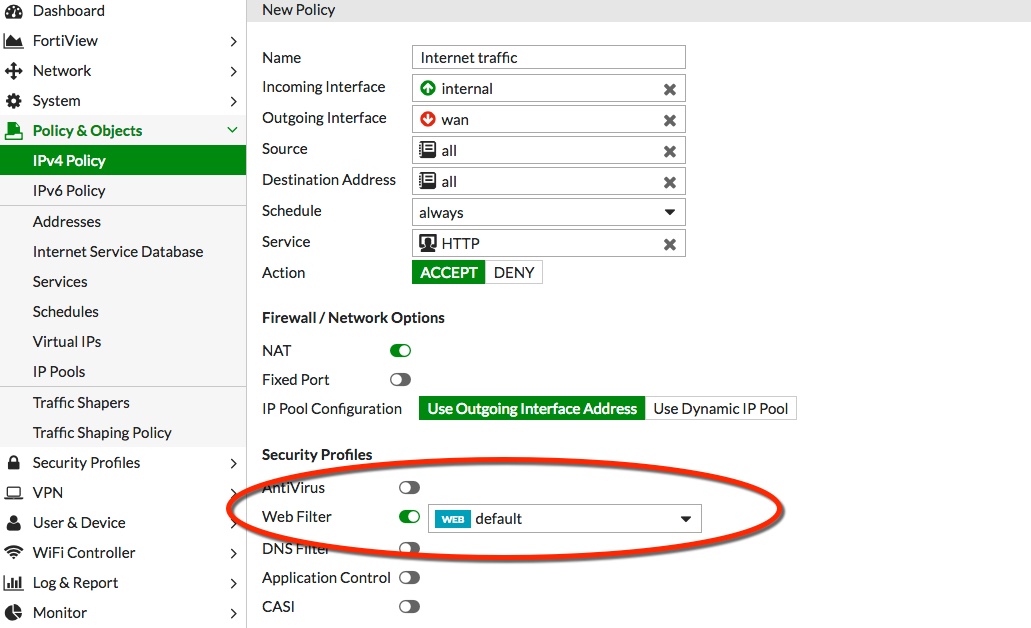Screen dimensions: 1031x628
Task: Turn on the Fixed Port option
Action: point(400,379)
